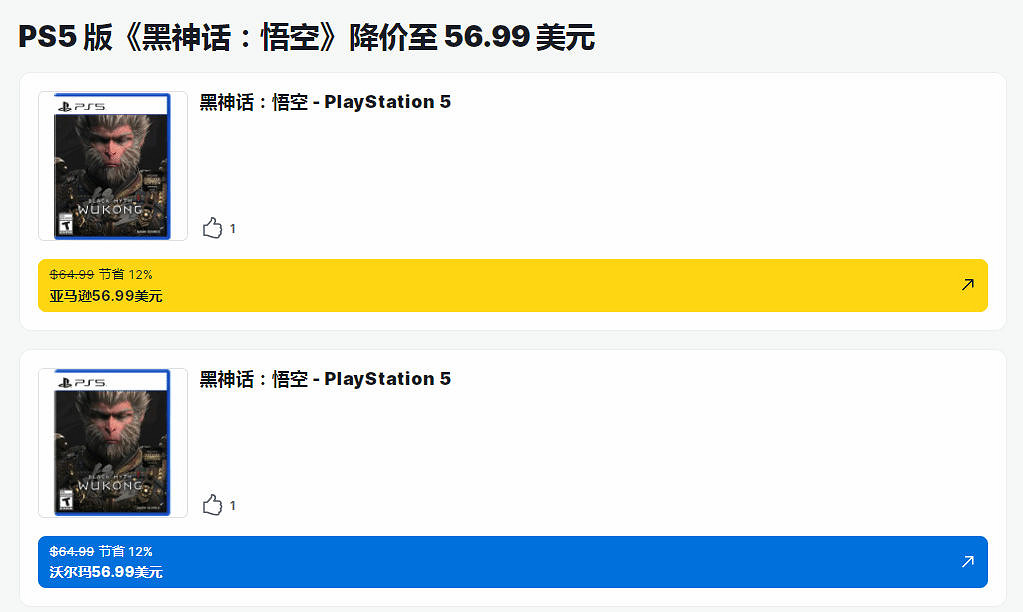
Task: Open the second 黑神话：悟空 - PlayStation 5 title
Action: [325, 379]
